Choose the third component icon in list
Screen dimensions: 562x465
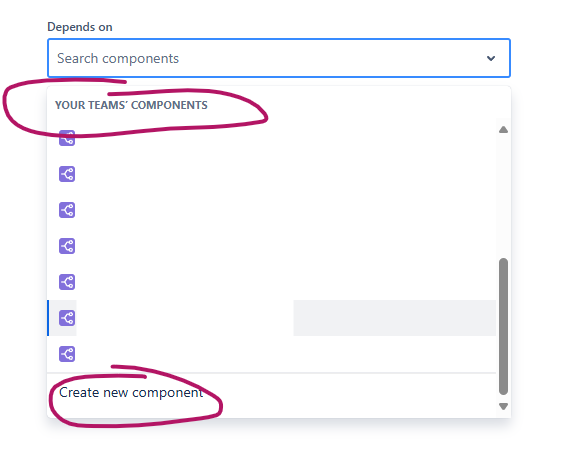(67, 210)
